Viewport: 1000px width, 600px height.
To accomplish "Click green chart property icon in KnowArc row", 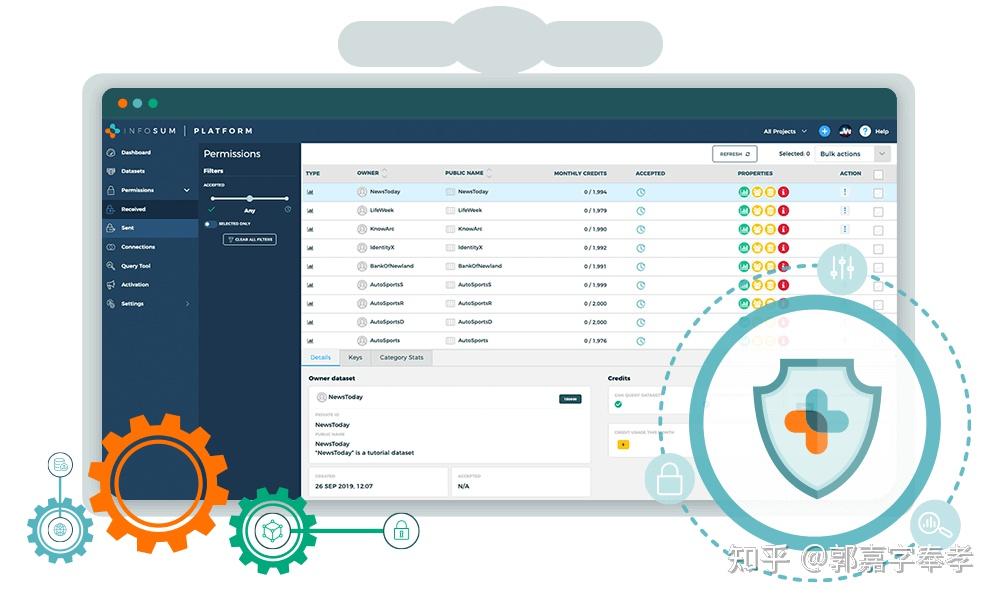I will tap(744, 229).
